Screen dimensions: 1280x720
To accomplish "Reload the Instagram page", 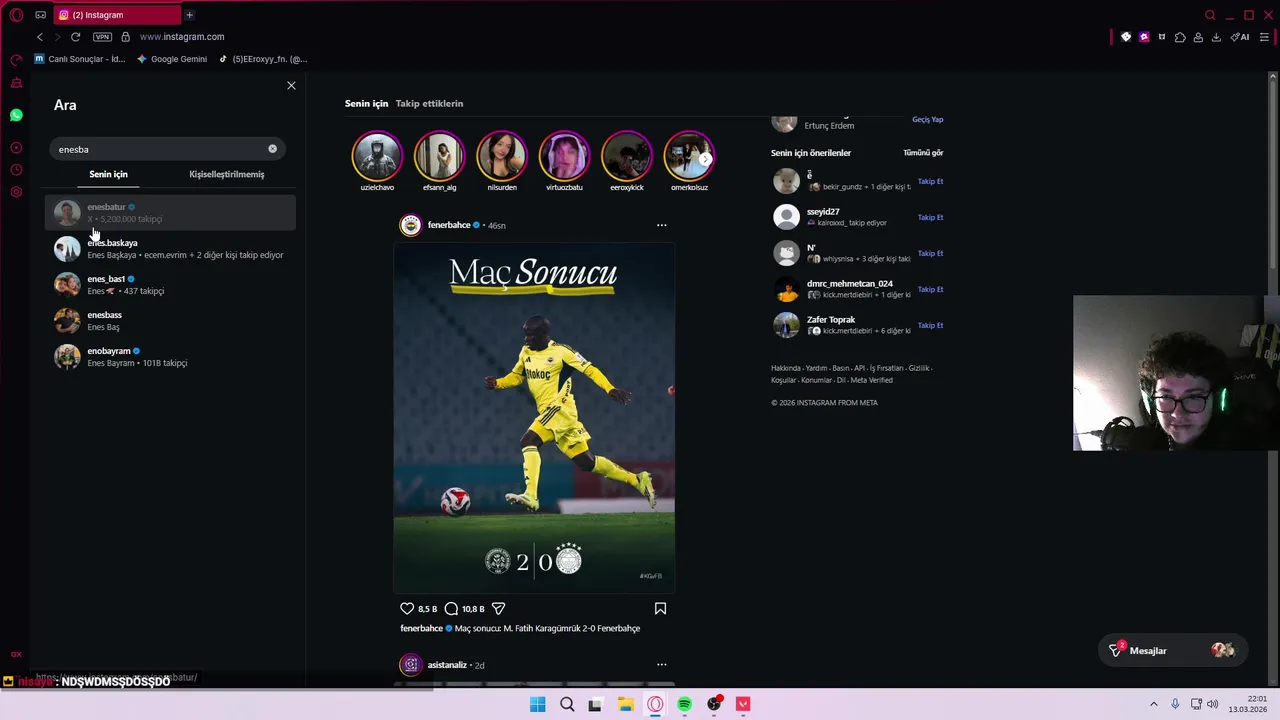I will [x=75, y=37].
